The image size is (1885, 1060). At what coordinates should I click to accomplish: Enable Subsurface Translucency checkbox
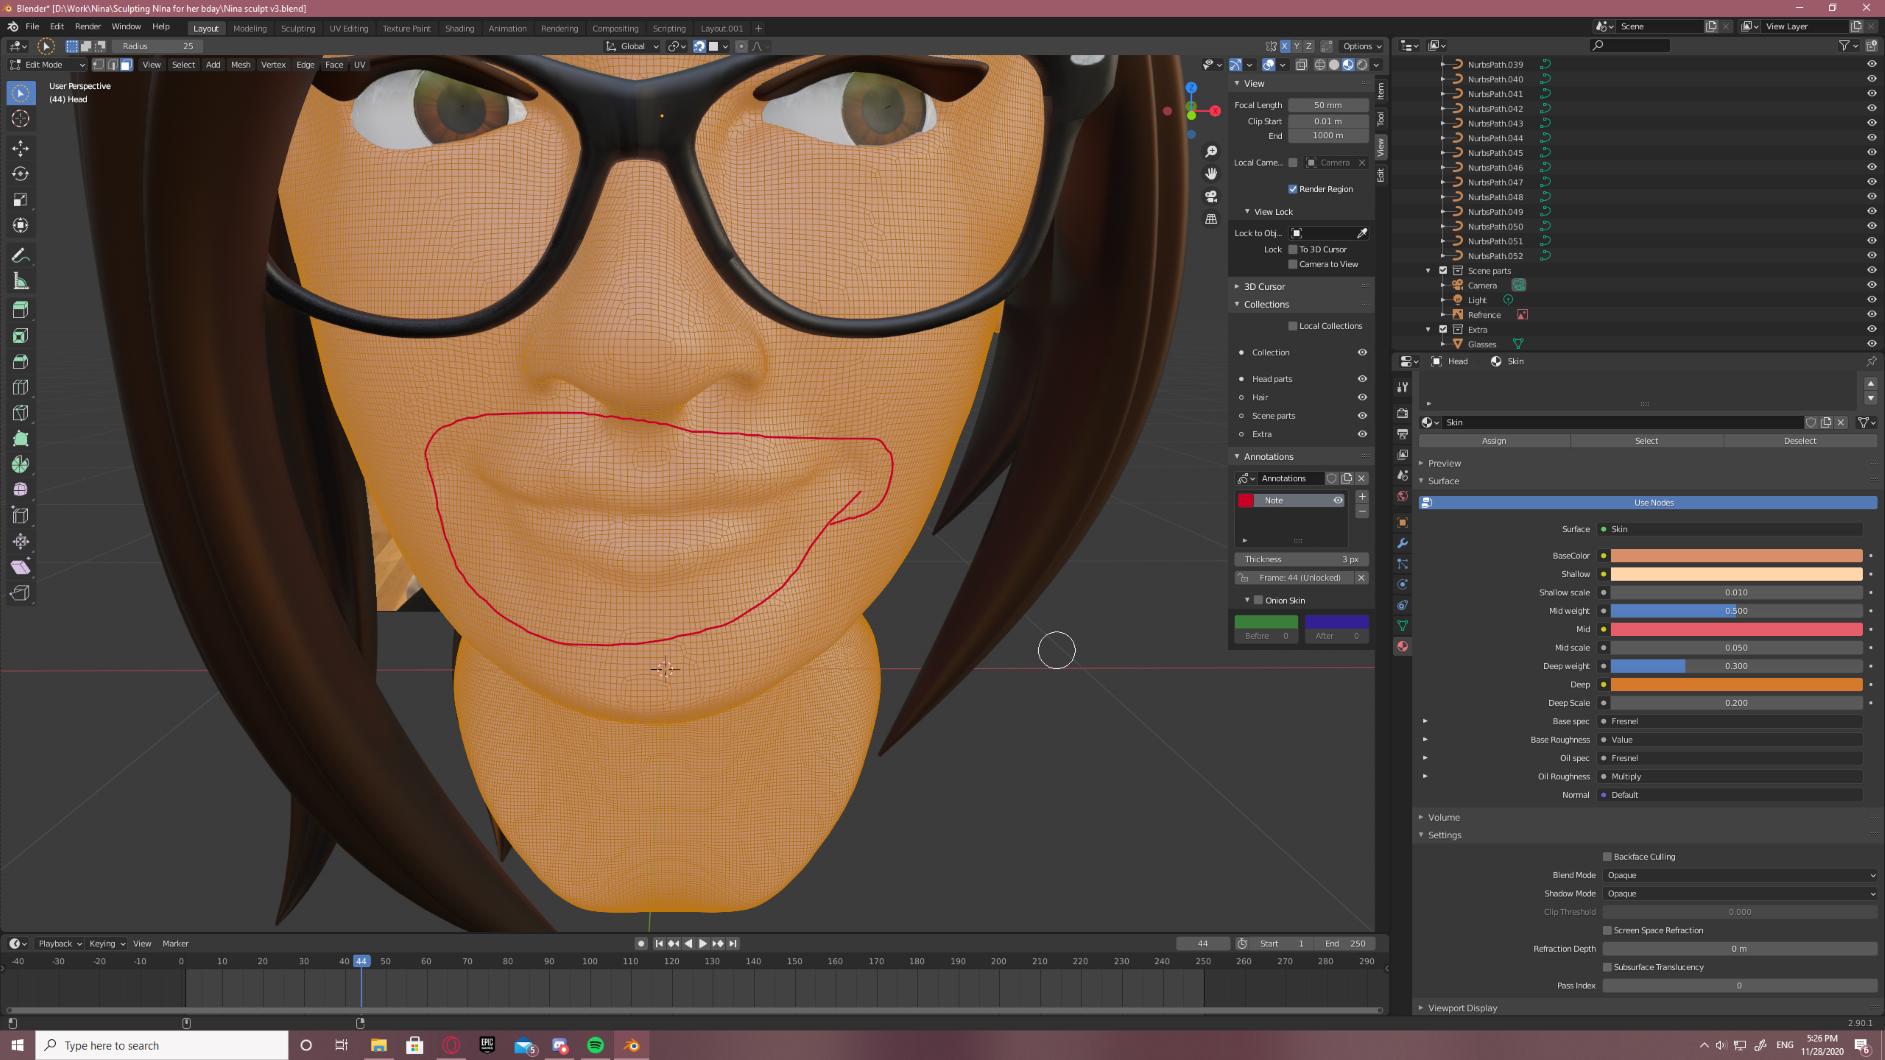pos(1607,968)
